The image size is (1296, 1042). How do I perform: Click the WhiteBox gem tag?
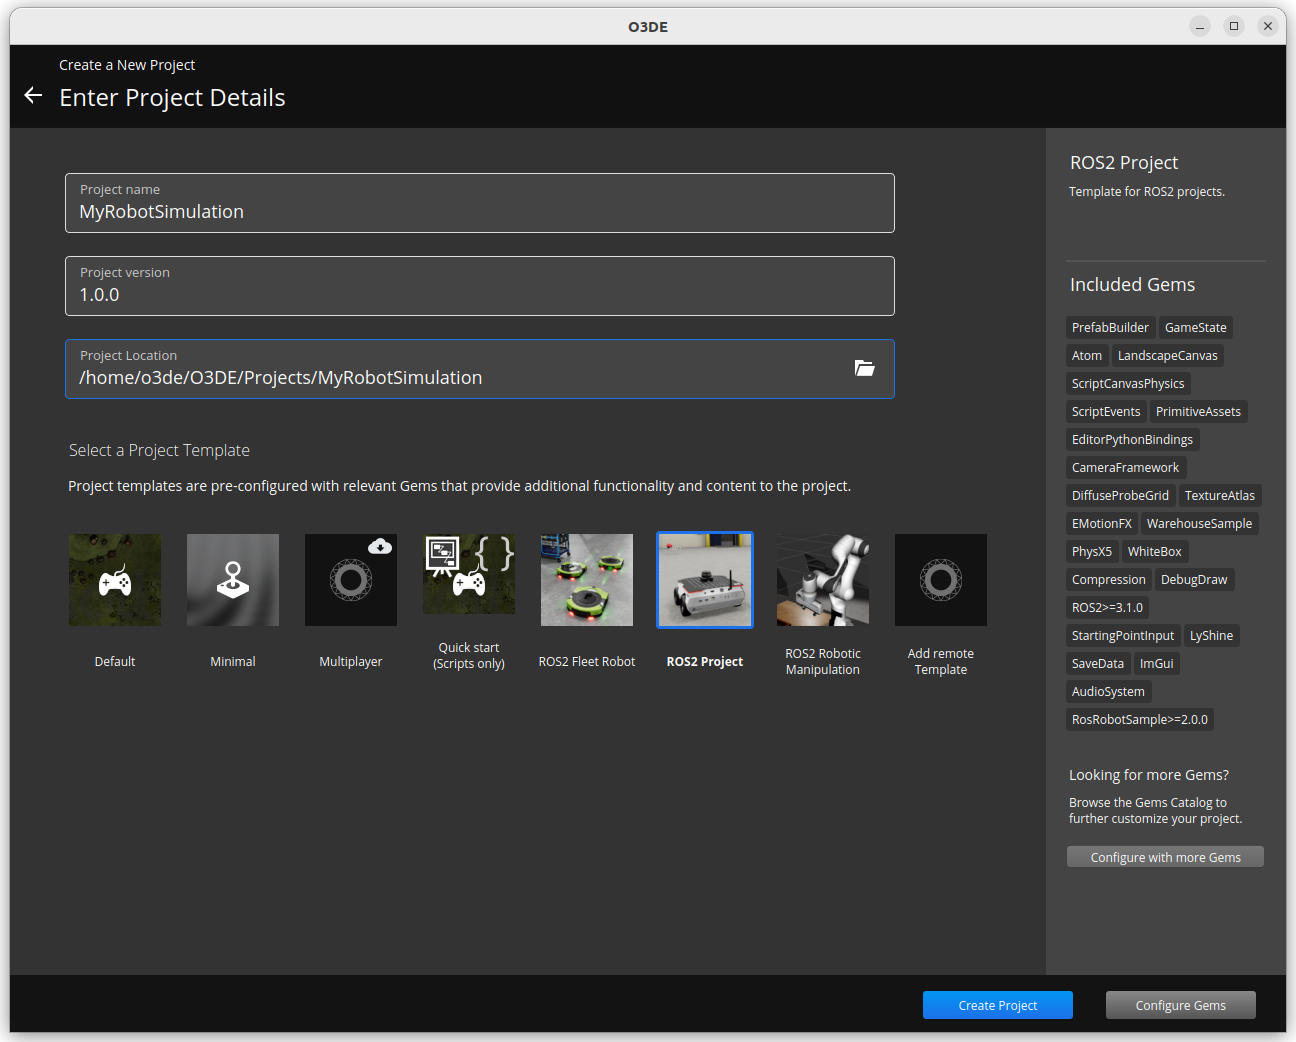(1155, 551)
